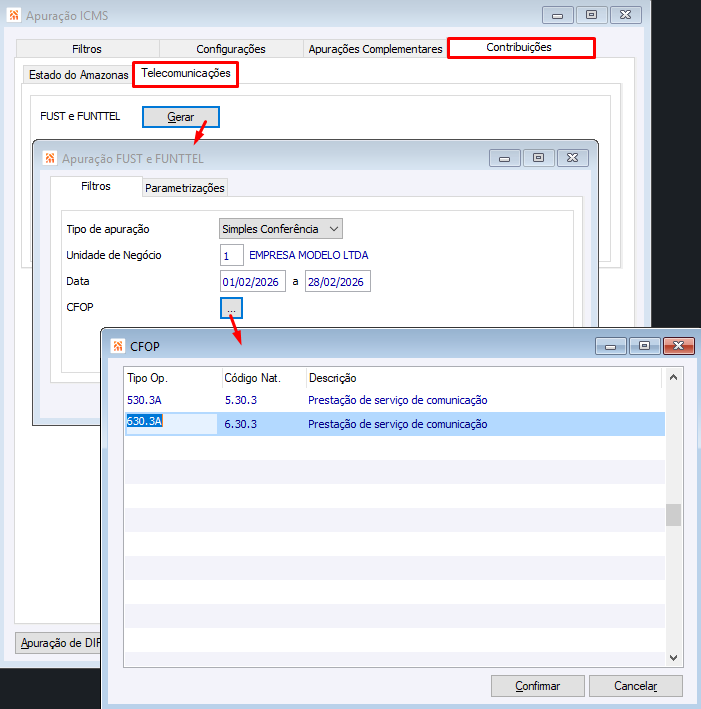
Task: Switch to Estado do Amazonas sub-tab
Action: (78, 75)
